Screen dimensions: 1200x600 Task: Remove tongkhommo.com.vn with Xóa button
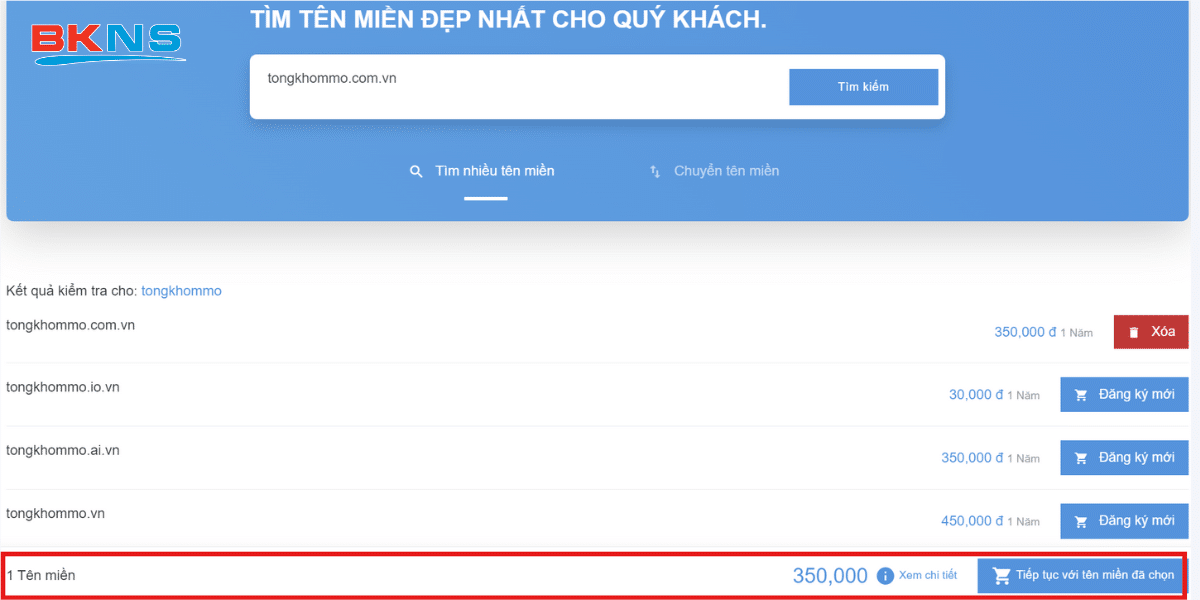click(1151, 332)
